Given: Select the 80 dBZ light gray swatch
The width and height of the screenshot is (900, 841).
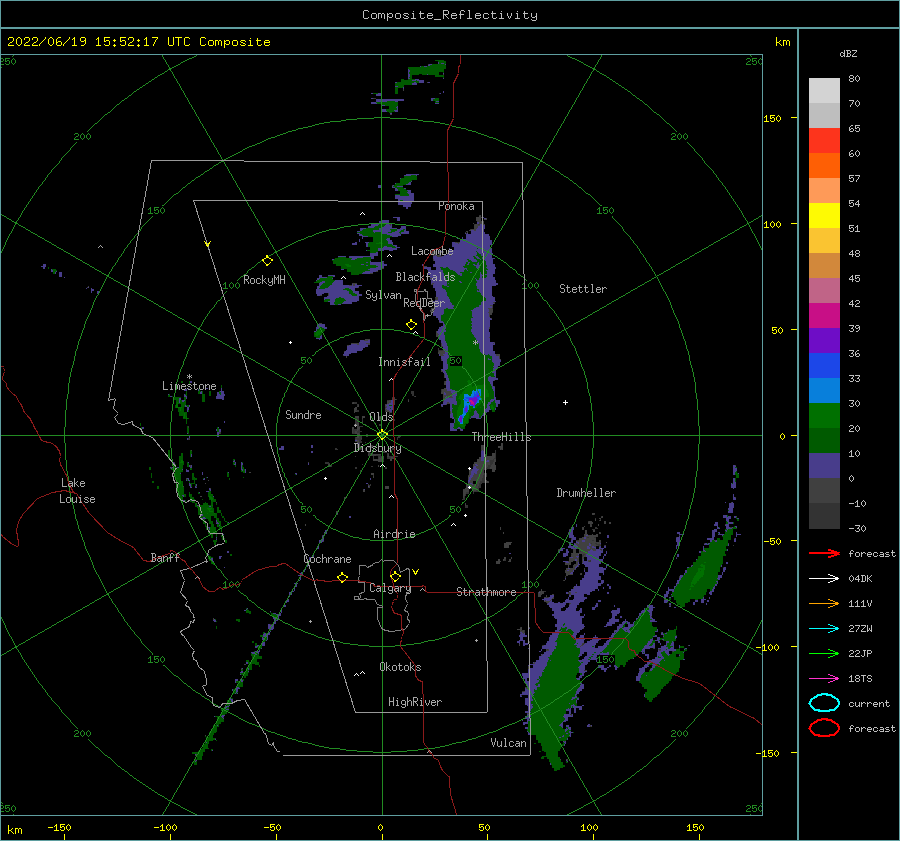Looking at the screenshot, I should (824, 90).
